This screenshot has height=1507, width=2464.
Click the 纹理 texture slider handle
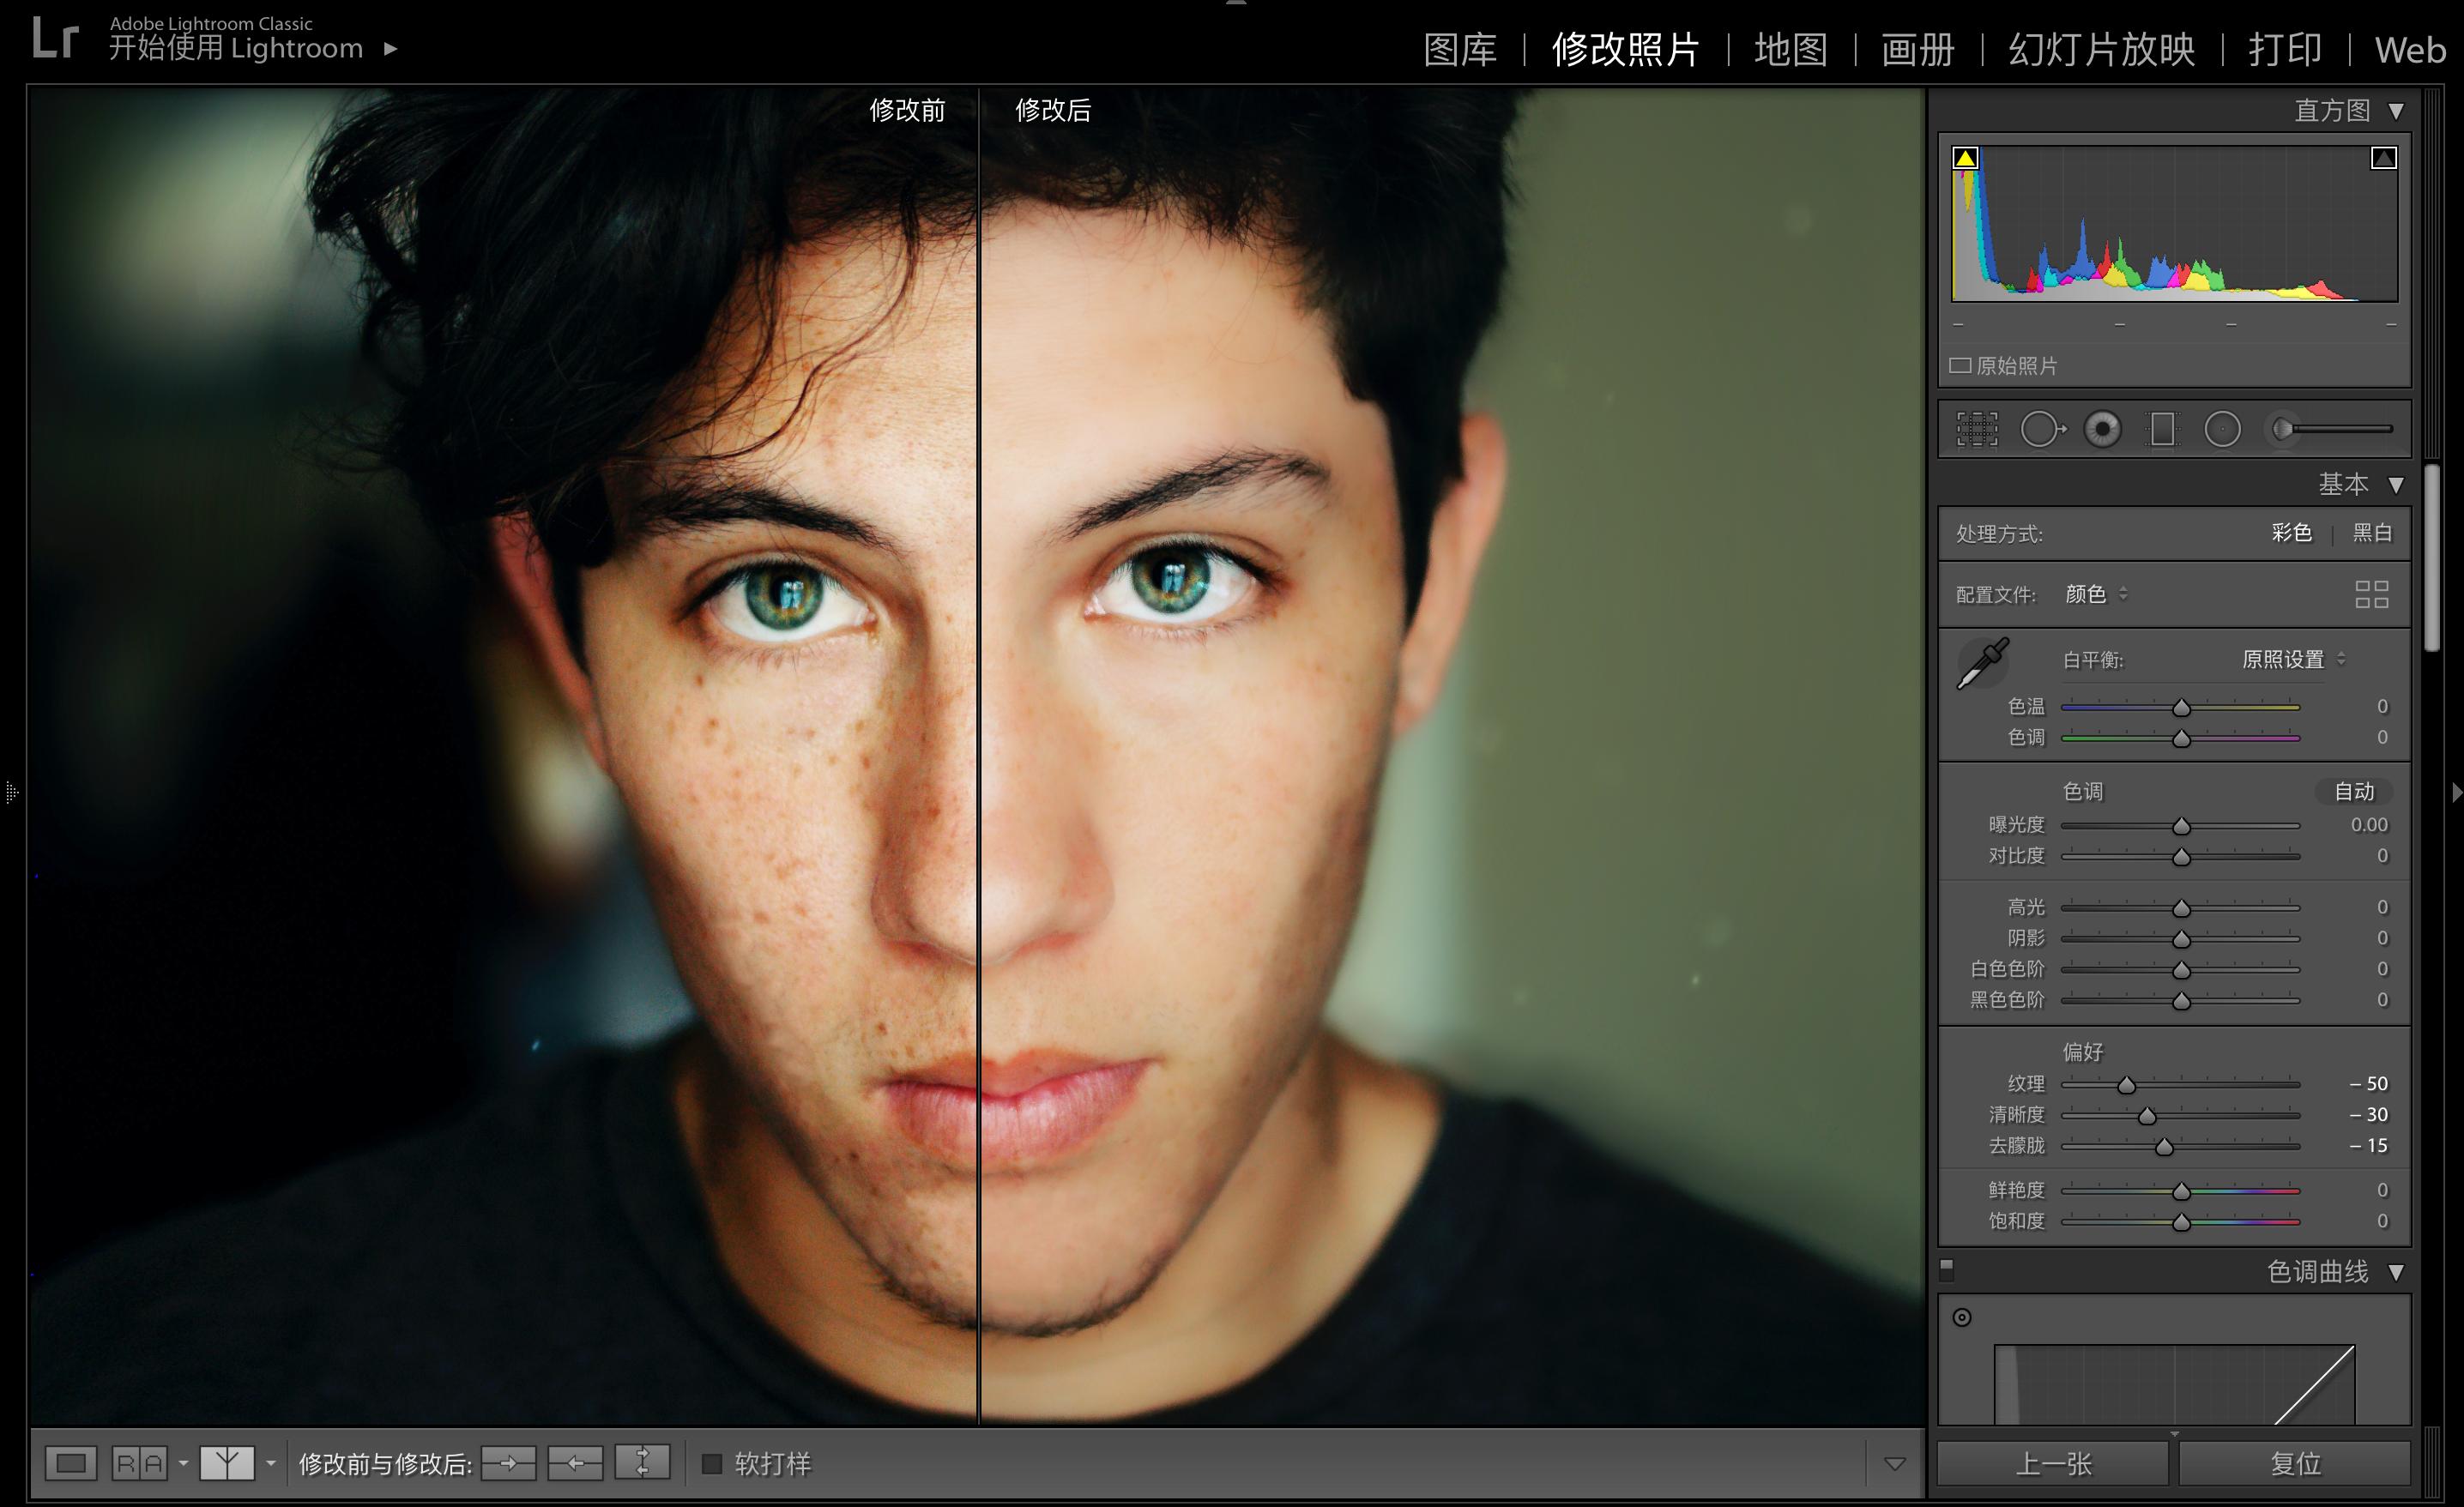coord(2126,1085)
